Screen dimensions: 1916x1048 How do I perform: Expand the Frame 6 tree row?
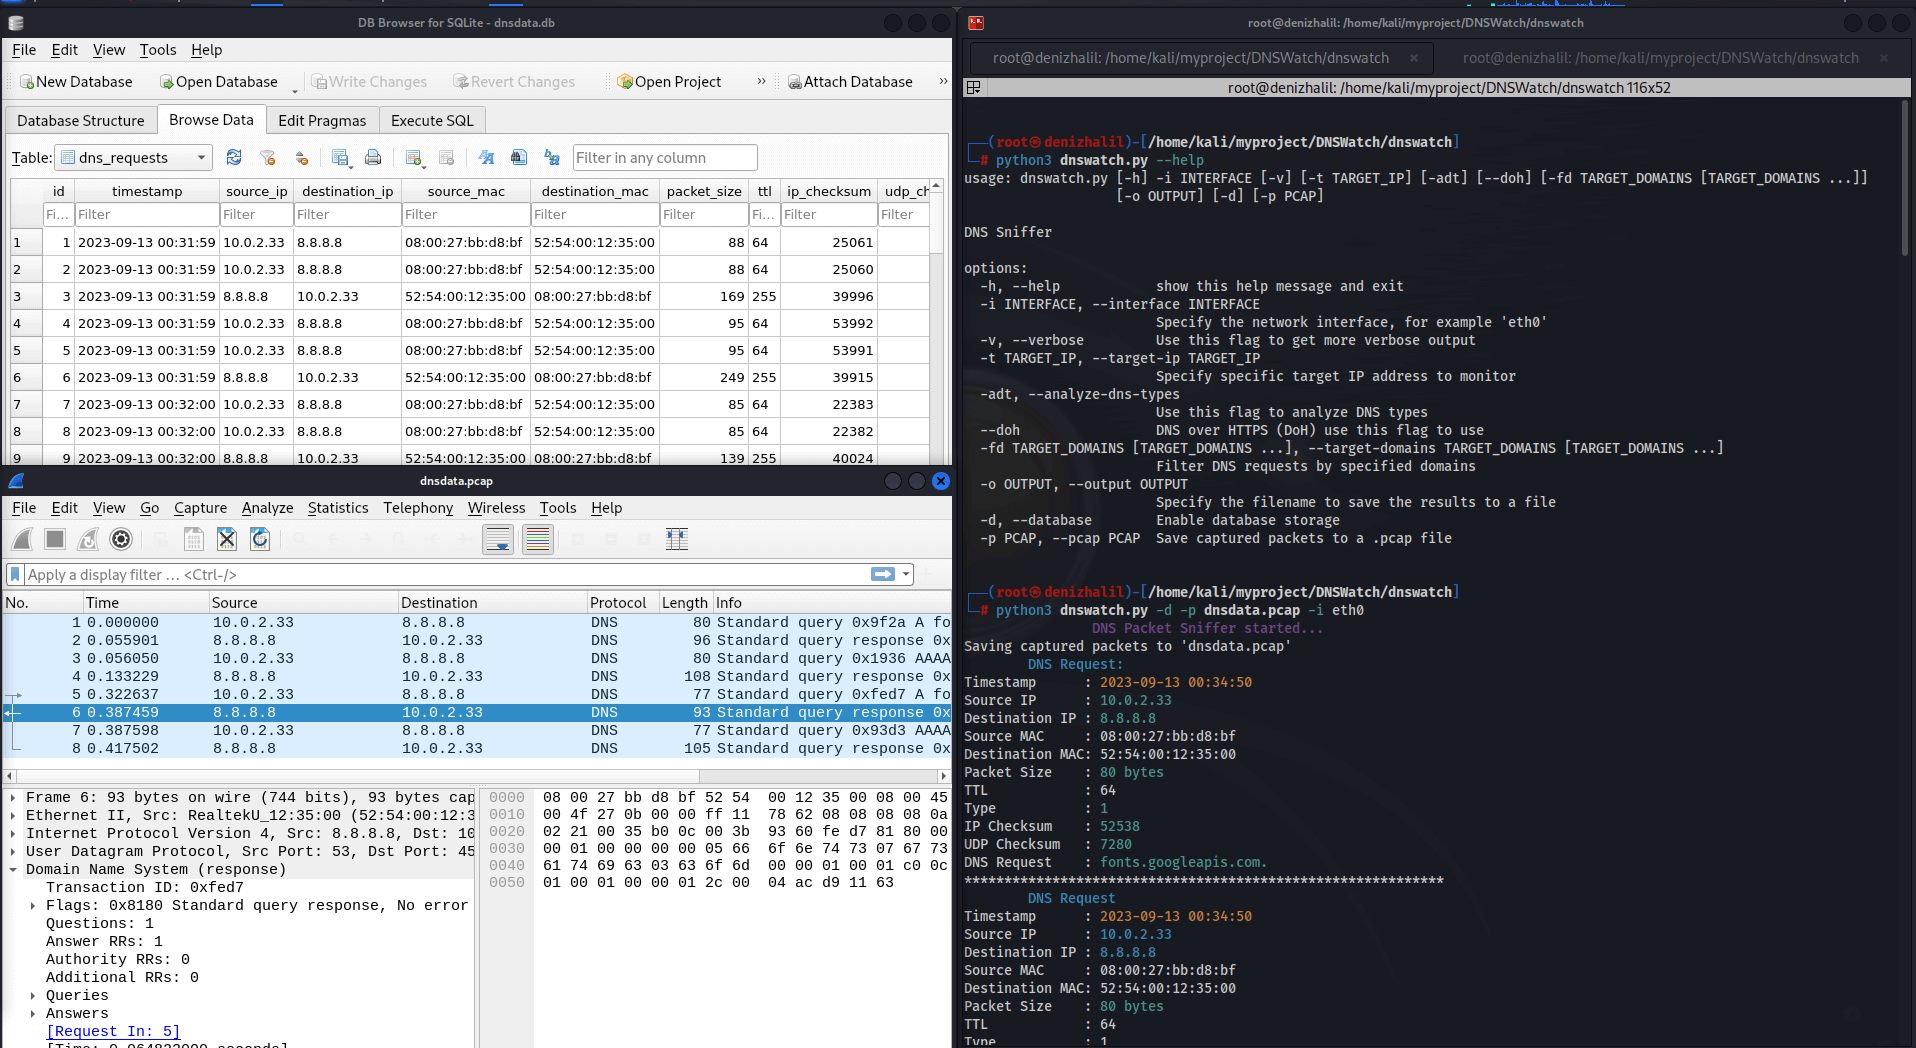(x=12, y=798)
